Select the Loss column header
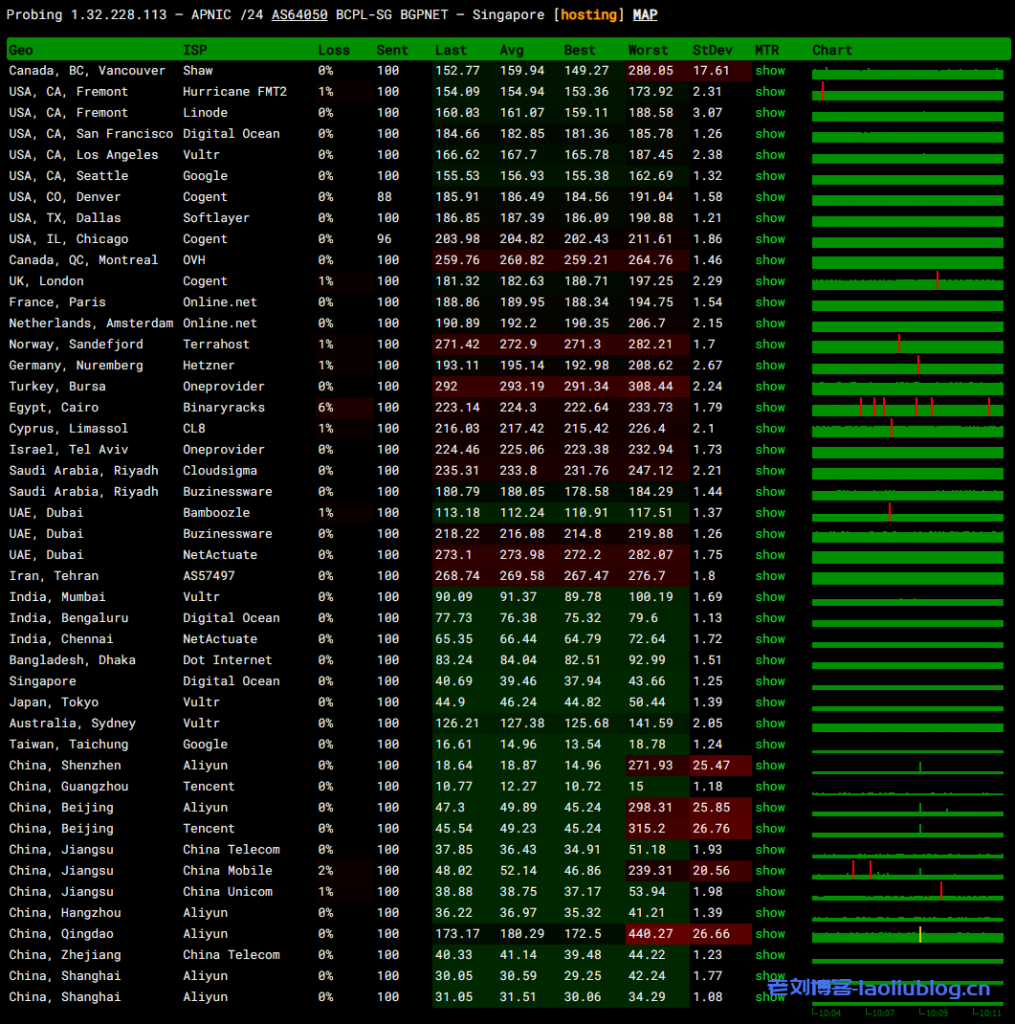 334,50
